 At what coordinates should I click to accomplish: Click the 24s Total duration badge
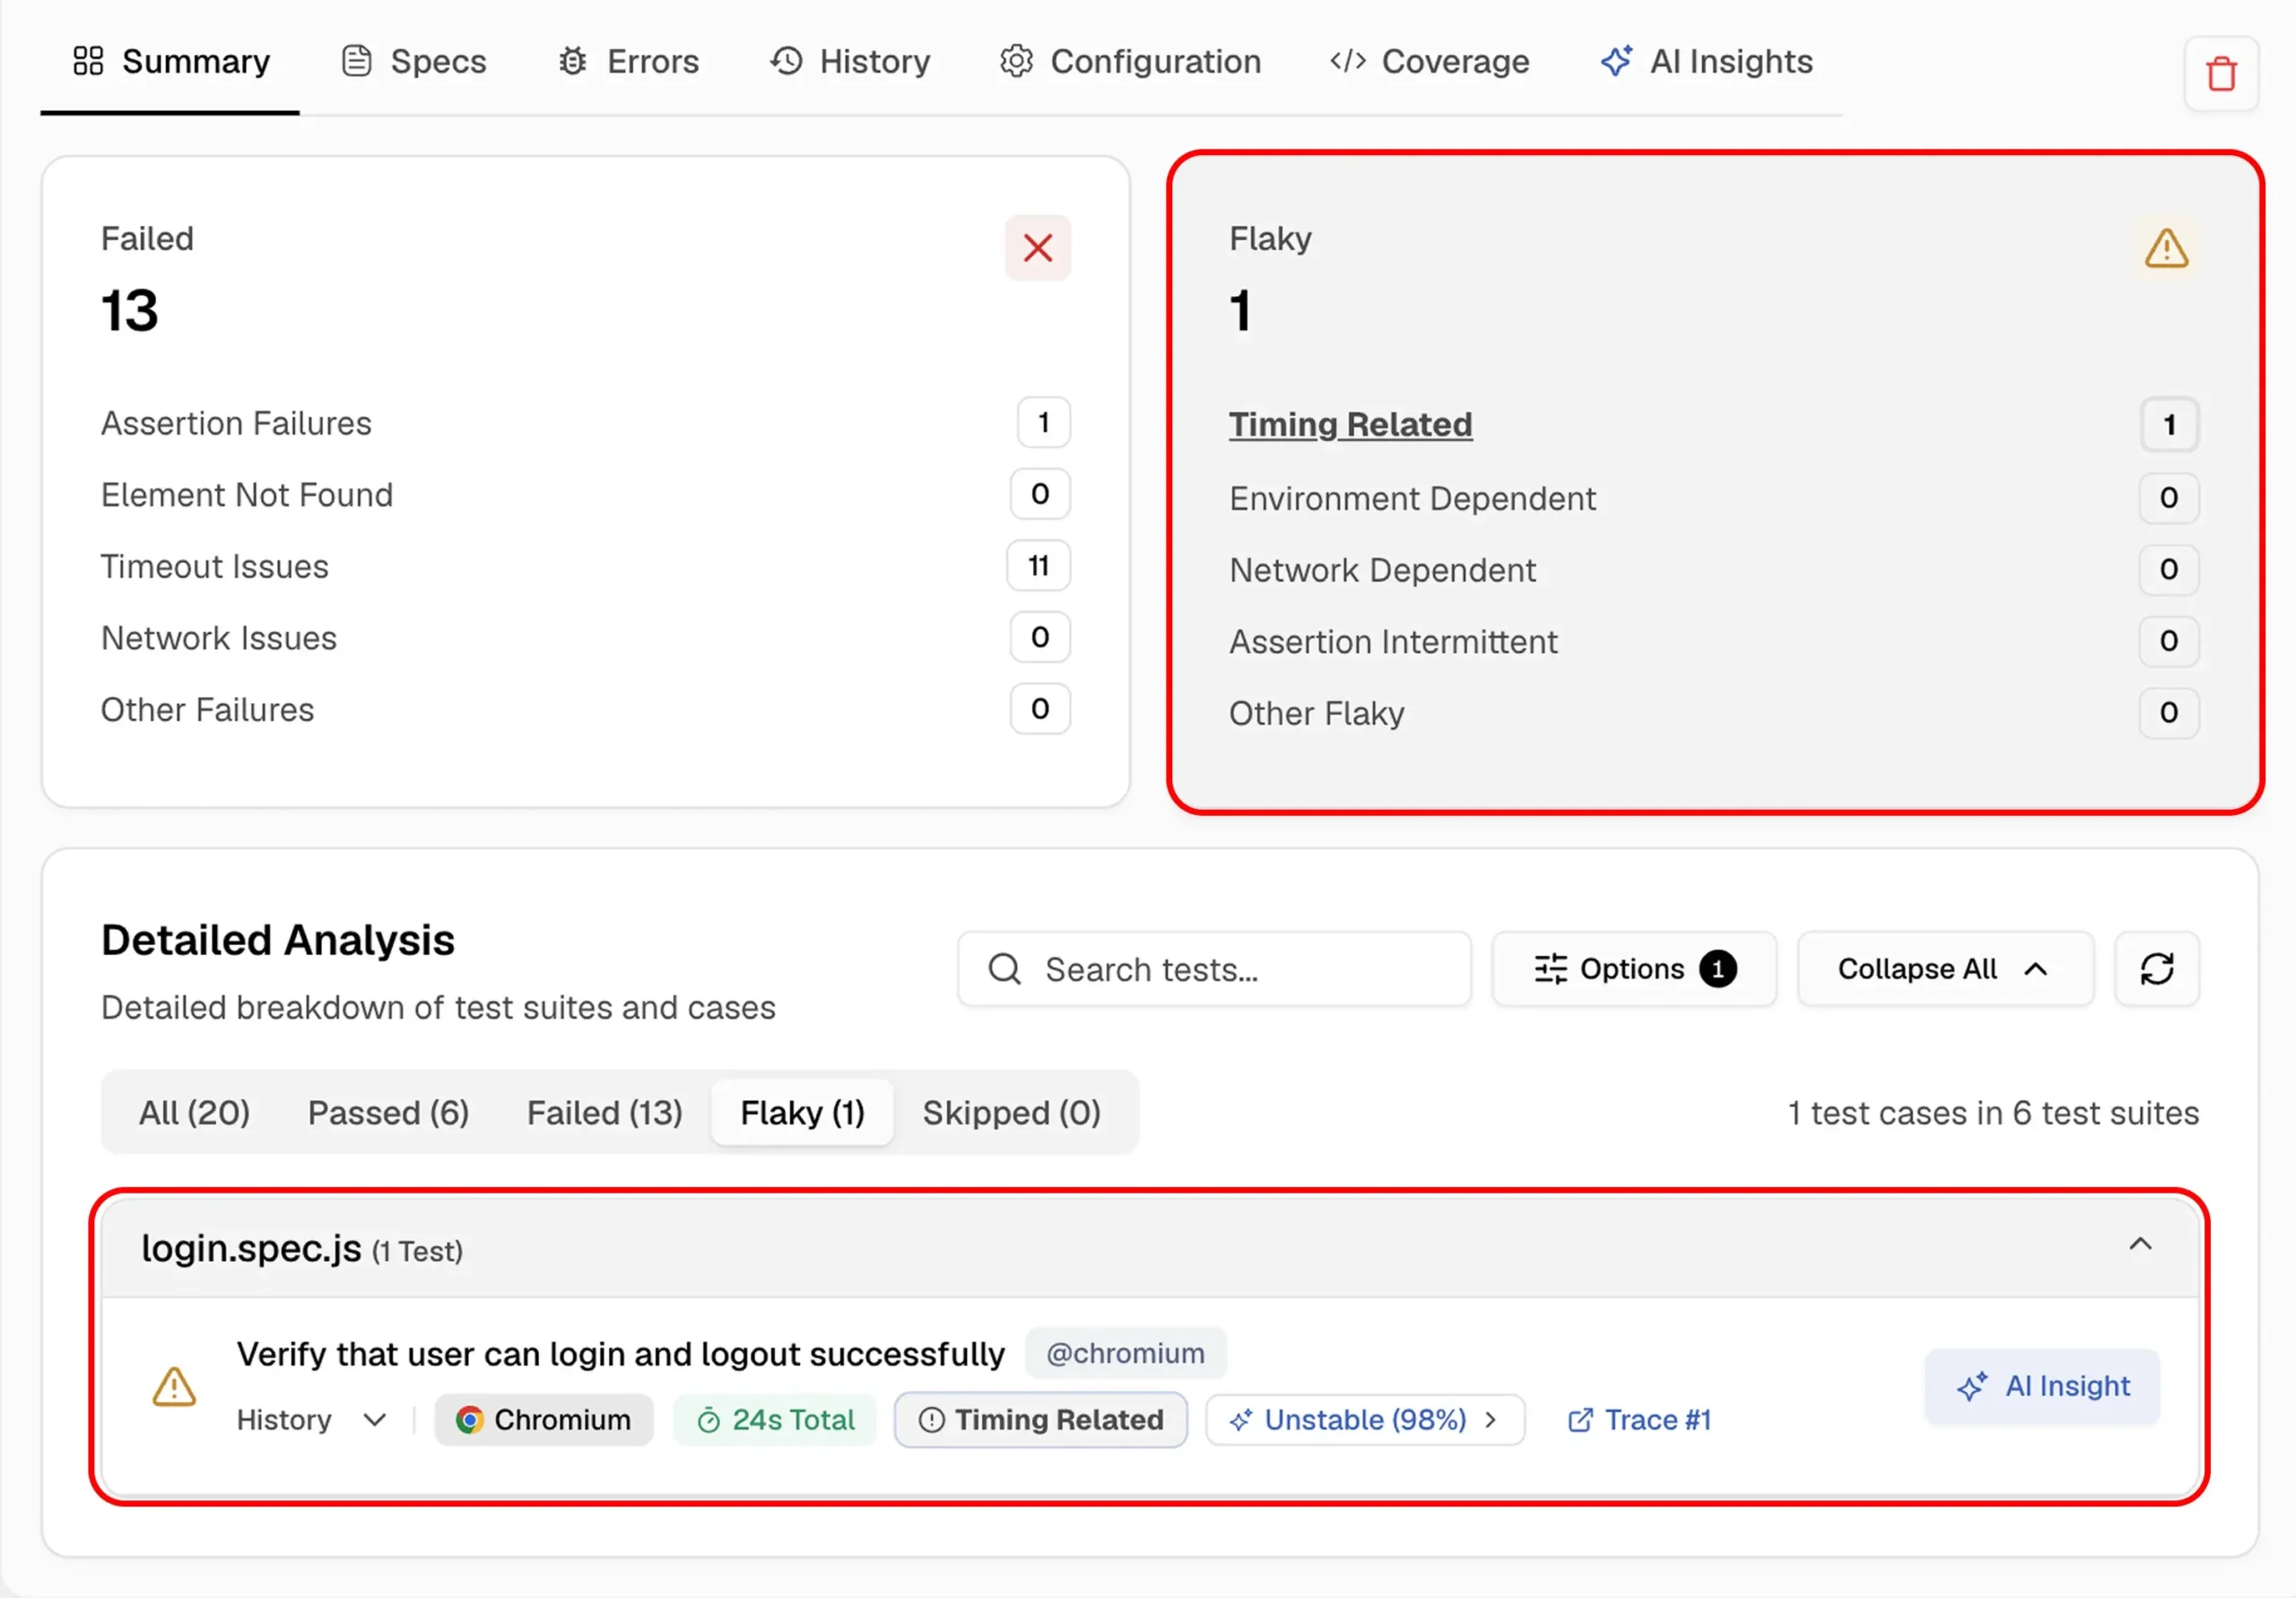click(x=775, y=1420)
